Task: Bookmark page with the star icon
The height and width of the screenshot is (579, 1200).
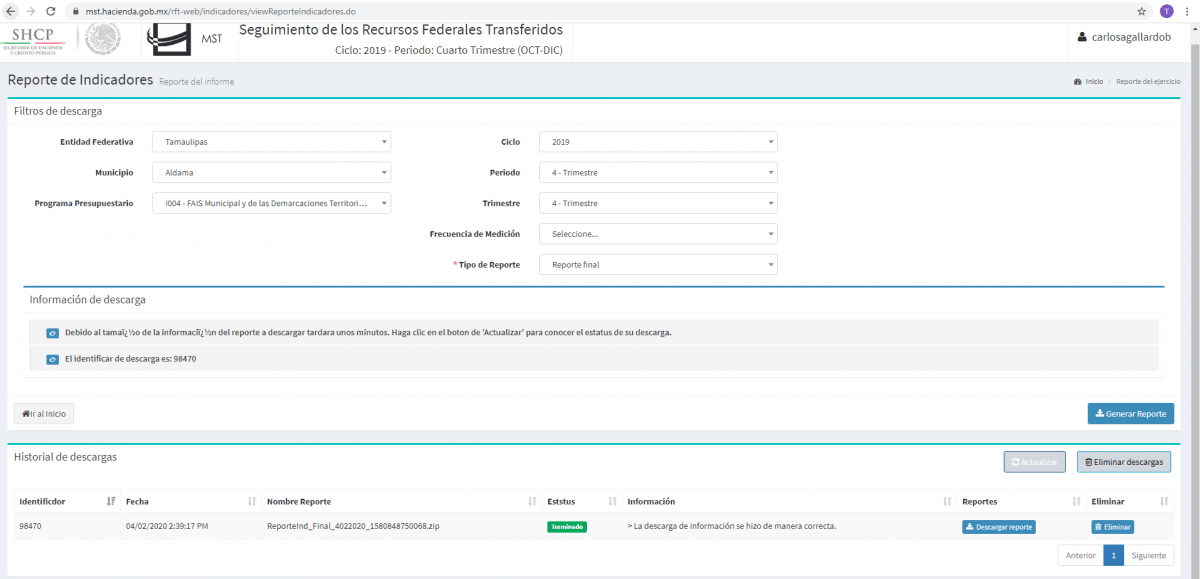Action: click(x=1142, y=11)
